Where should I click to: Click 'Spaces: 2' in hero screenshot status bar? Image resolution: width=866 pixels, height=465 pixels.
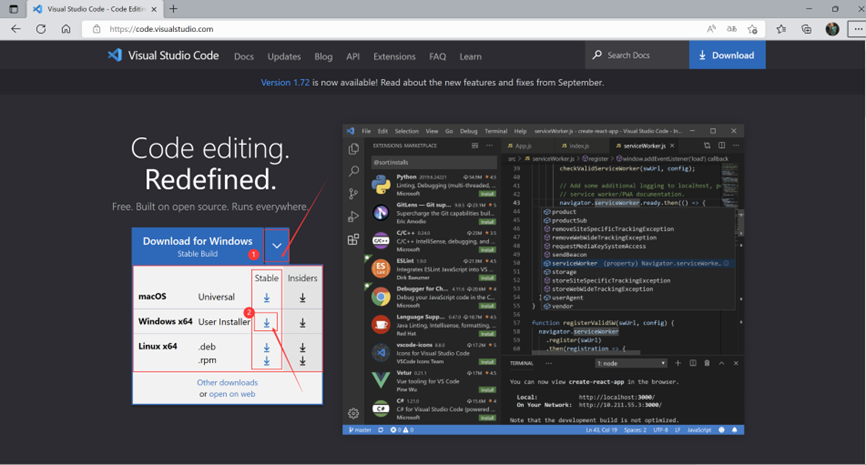click(635, 430)
